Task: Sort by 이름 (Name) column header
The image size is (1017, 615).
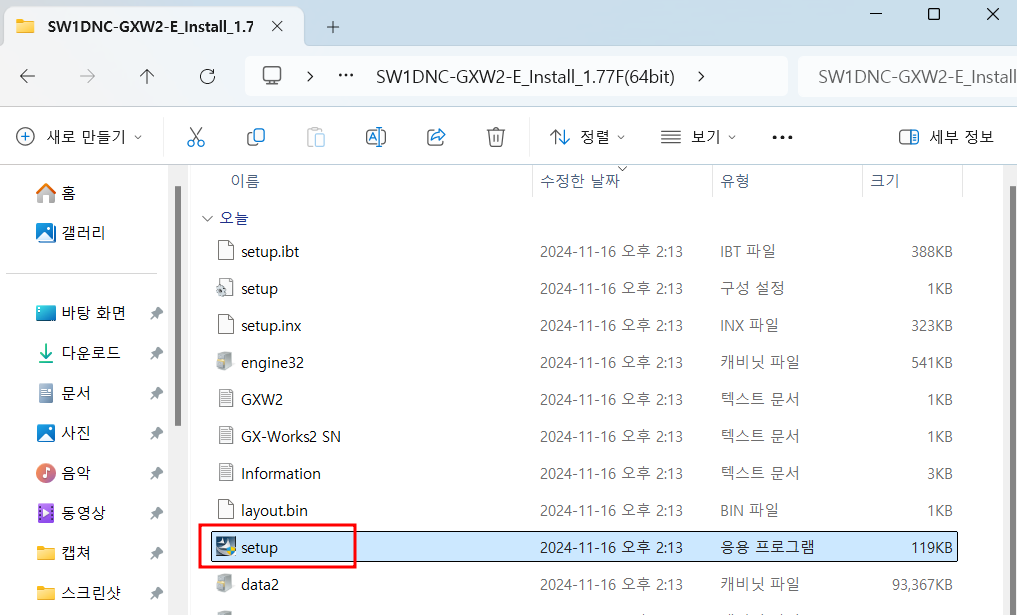Action: 245,181
